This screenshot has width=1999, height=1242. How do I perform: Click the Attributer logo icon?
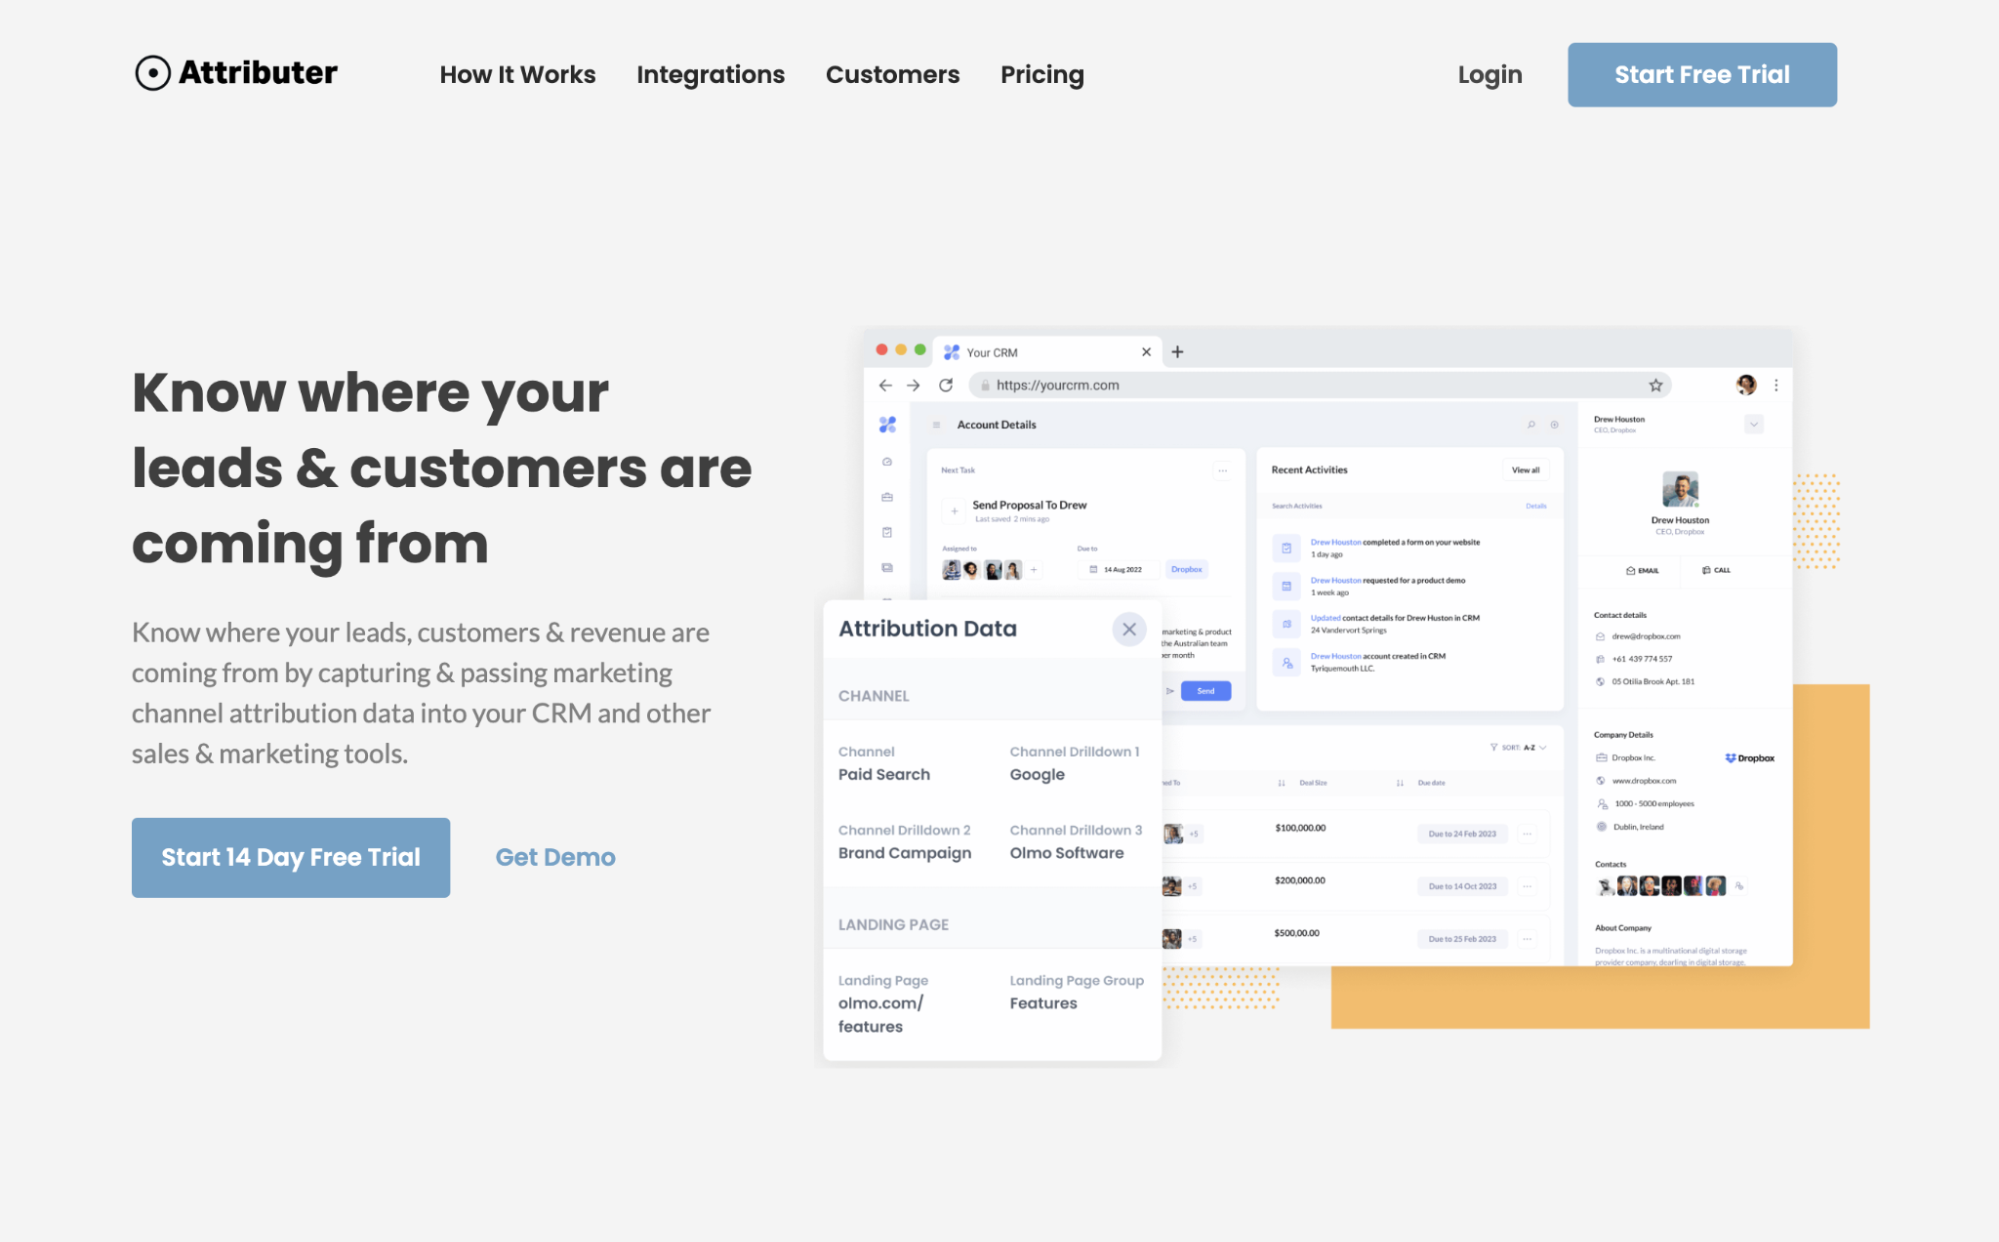pos(152,73)
